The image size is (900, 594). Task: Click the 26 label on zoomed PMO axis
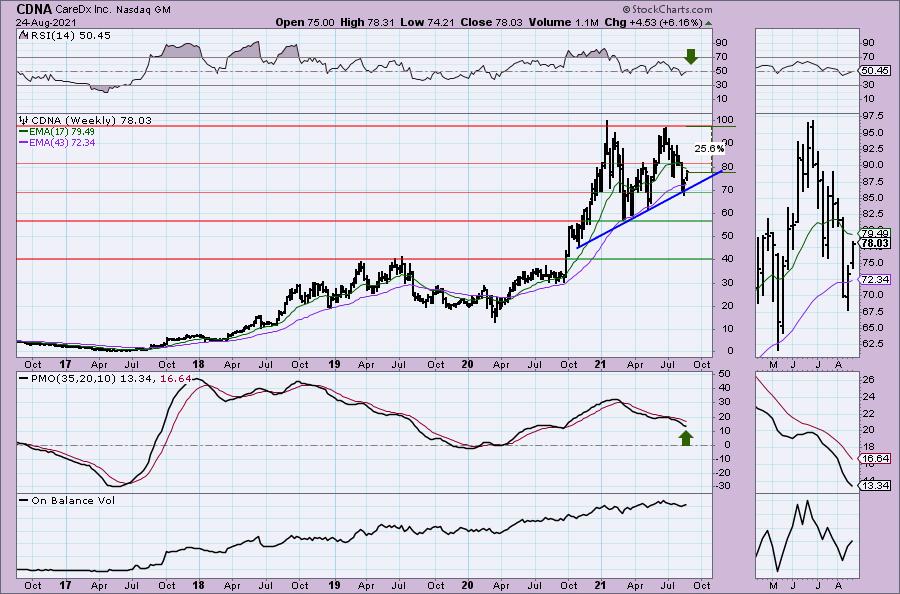click(868, 379)
